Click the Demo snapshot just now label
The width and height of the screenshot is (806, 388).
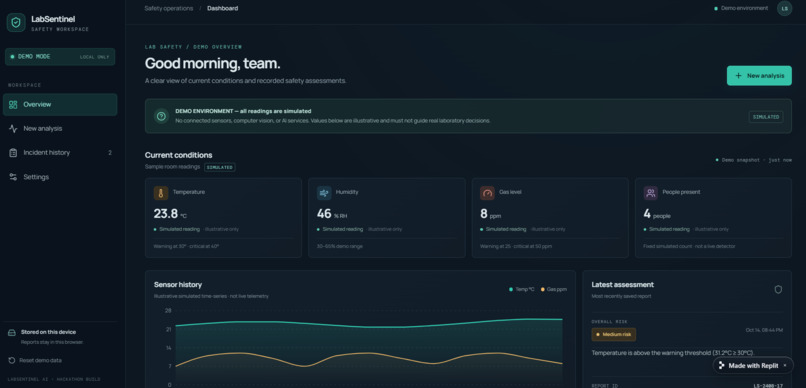pos(754,160)
